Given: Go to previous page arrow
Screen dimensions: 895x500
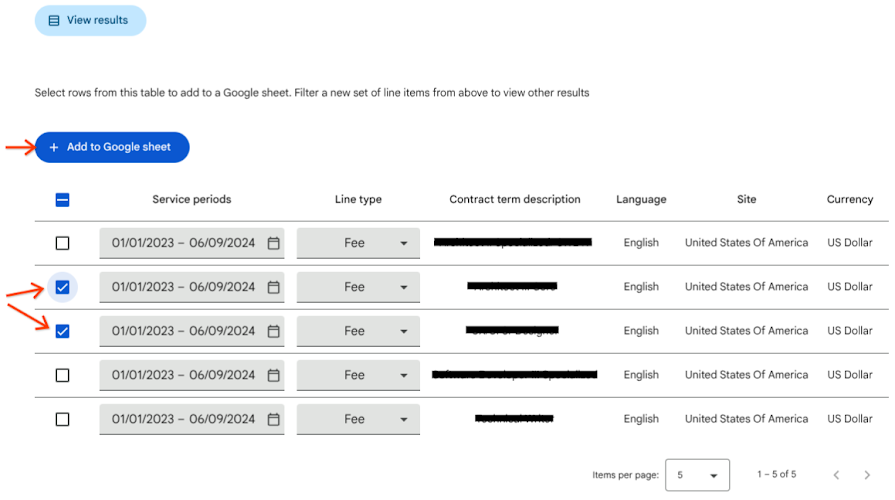Looking at the screenshot, I should (836, 475).
